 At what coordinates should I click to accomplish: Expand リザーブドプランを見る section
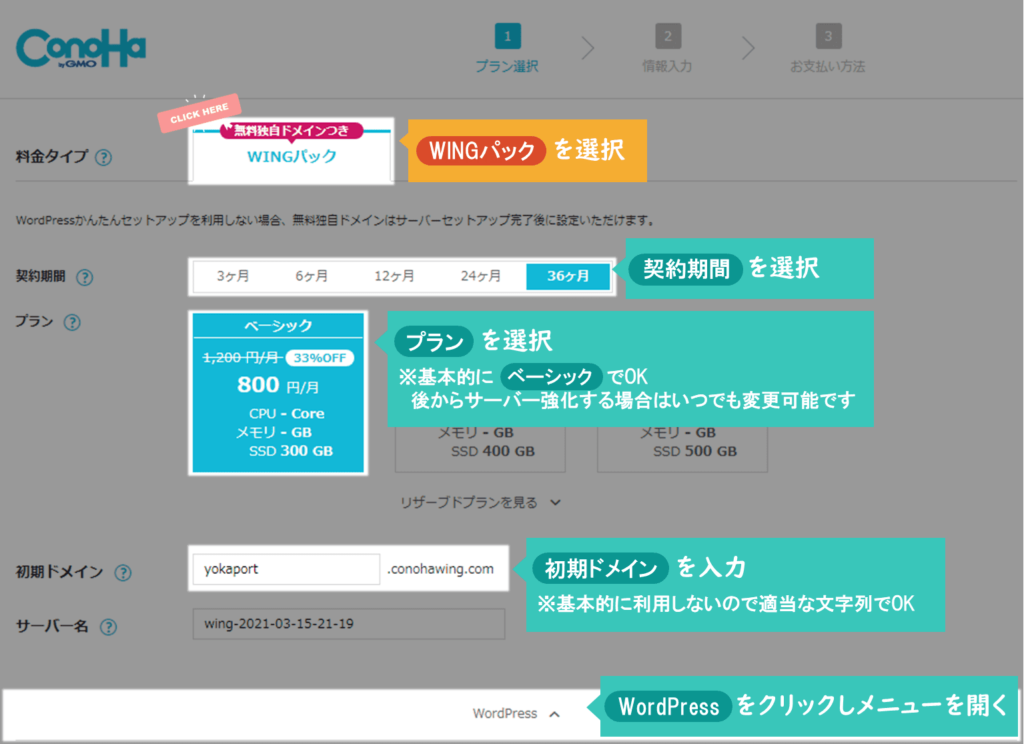click(x=480, y=502)
